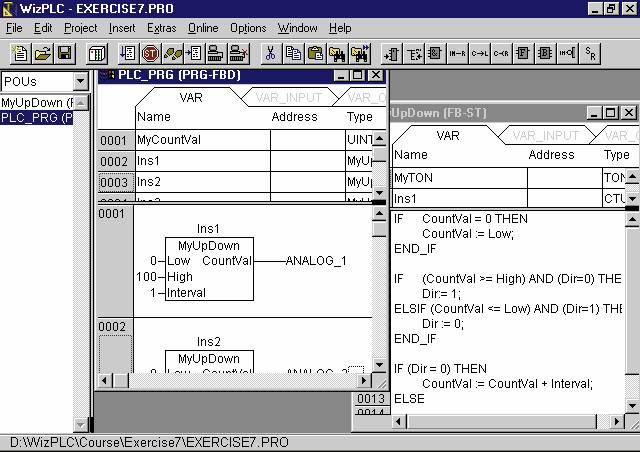Image resolution: width=640 pixels, height=452 pixels.
Task: Select VAR_INPUT tab in PLC_PRG window
Action: coord(289,98)
